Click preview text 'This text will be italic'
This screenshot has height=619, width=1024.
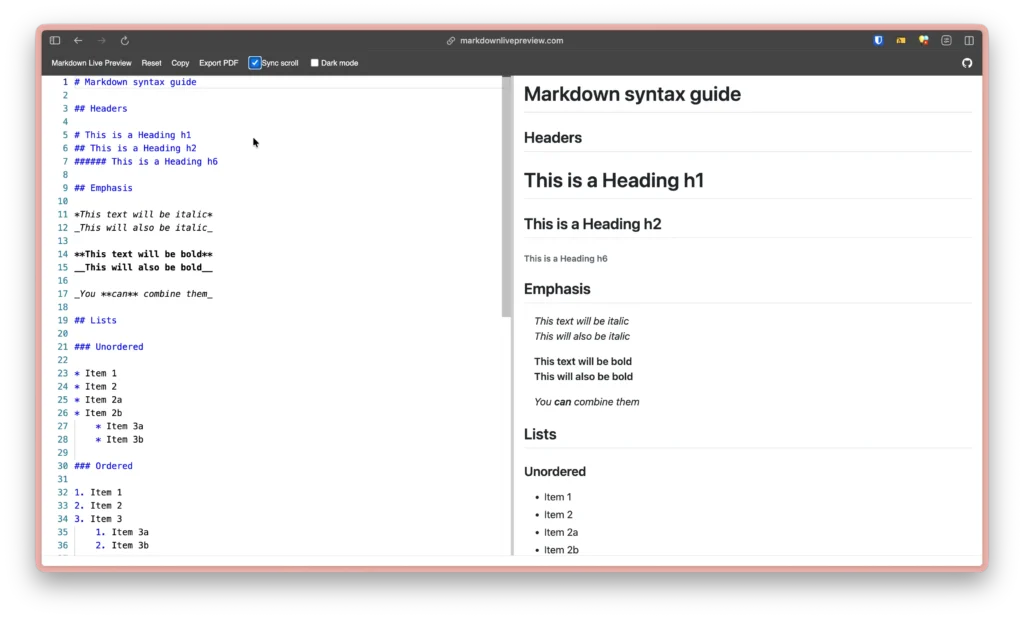(x=581, y=321)
